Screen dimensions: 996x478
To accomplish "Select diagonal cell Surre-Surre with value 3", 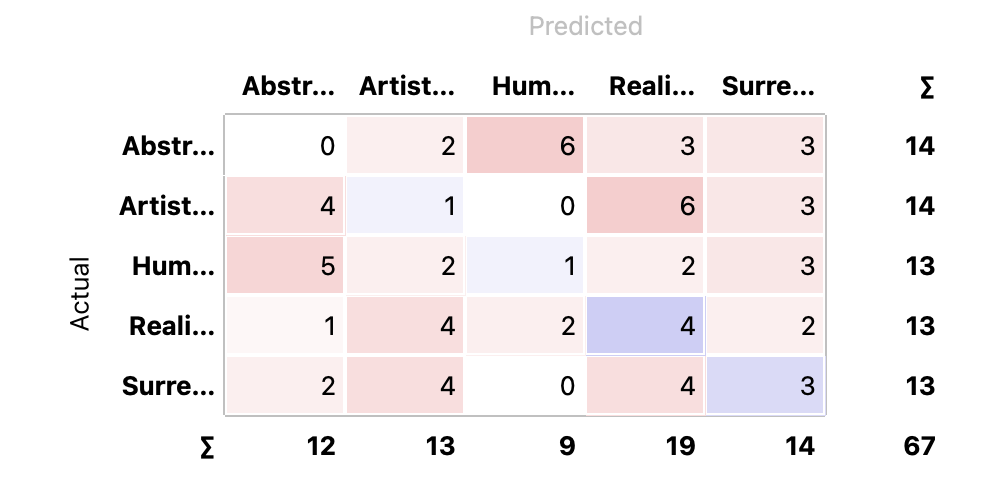I will click(x=765, y=385).
